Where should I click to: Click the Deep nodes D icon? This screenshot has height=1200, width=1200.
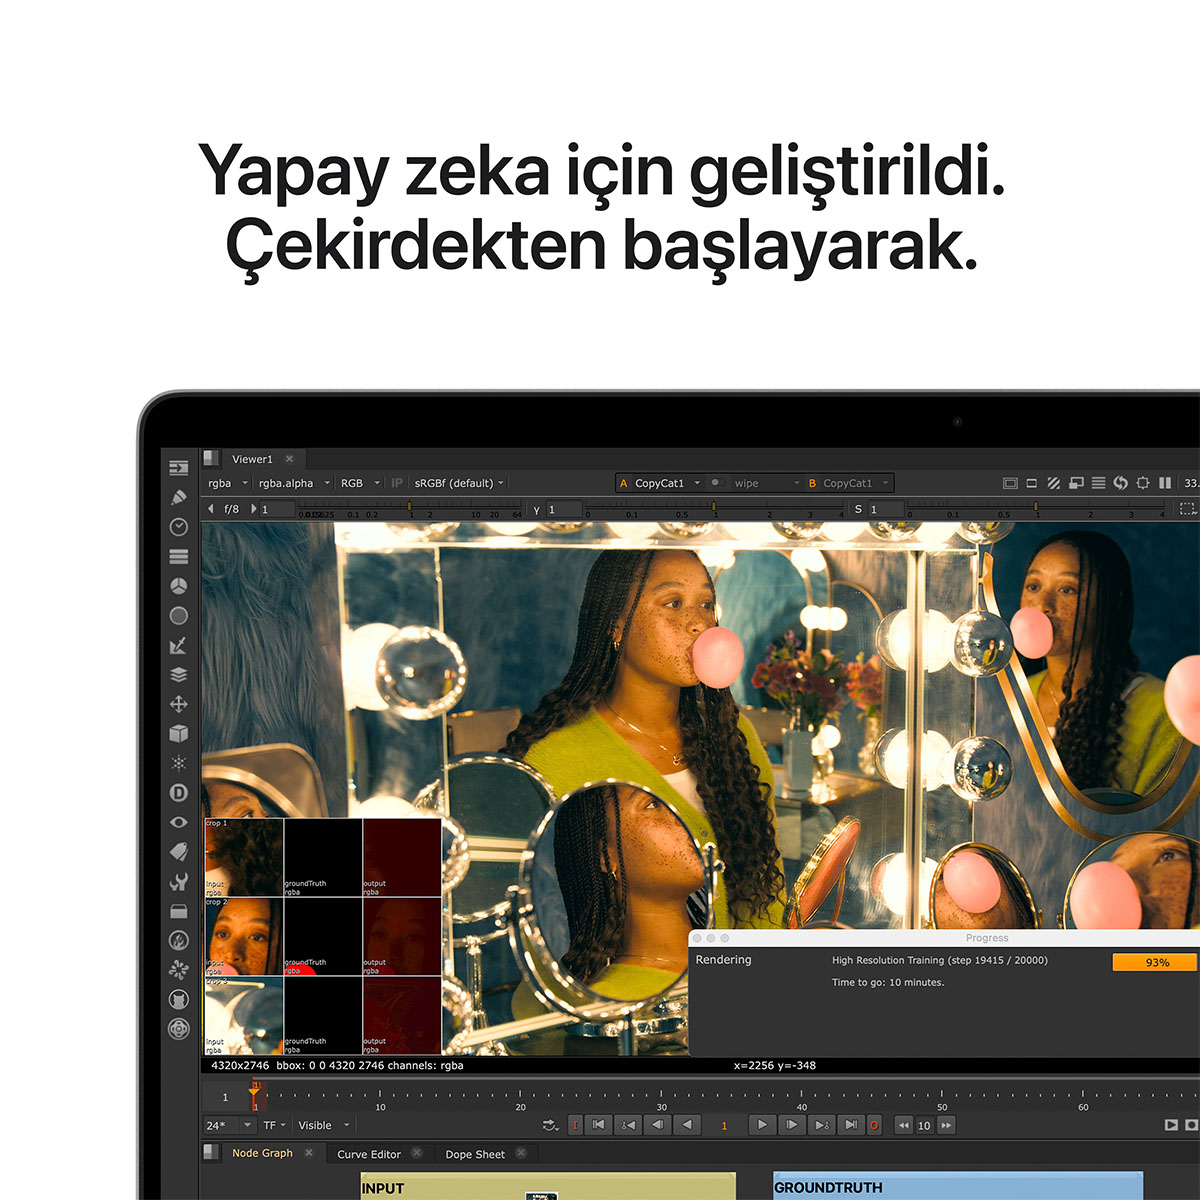[179, 793]
